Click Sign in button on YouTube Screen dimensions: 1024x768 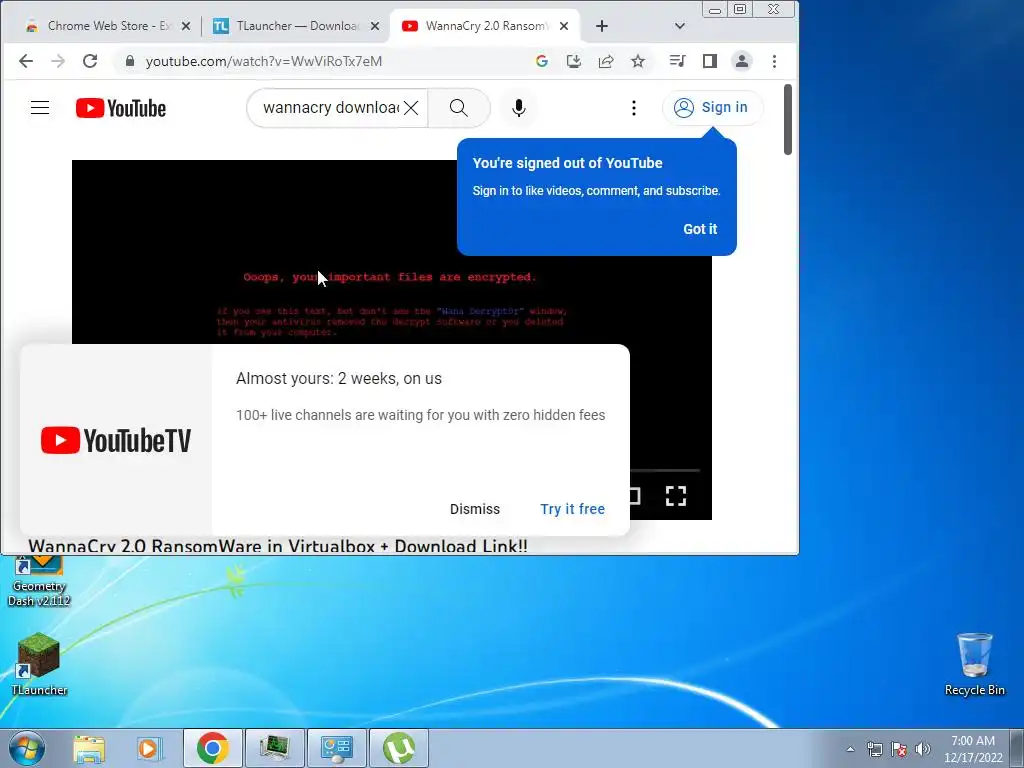click(x=712, y=108)
